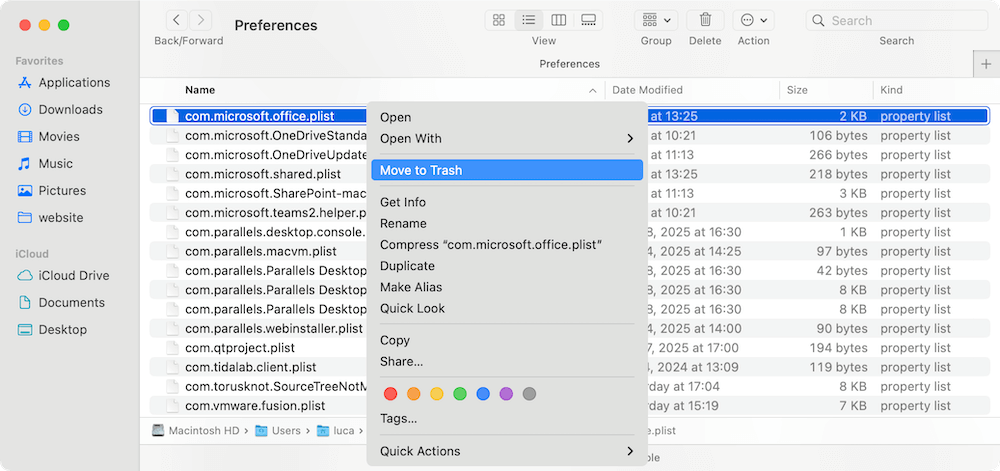Click Macintosh HD in the path bar
The width and height of the screenshot is (1000, 471).
pyautogui.click(x=198, y=431)
